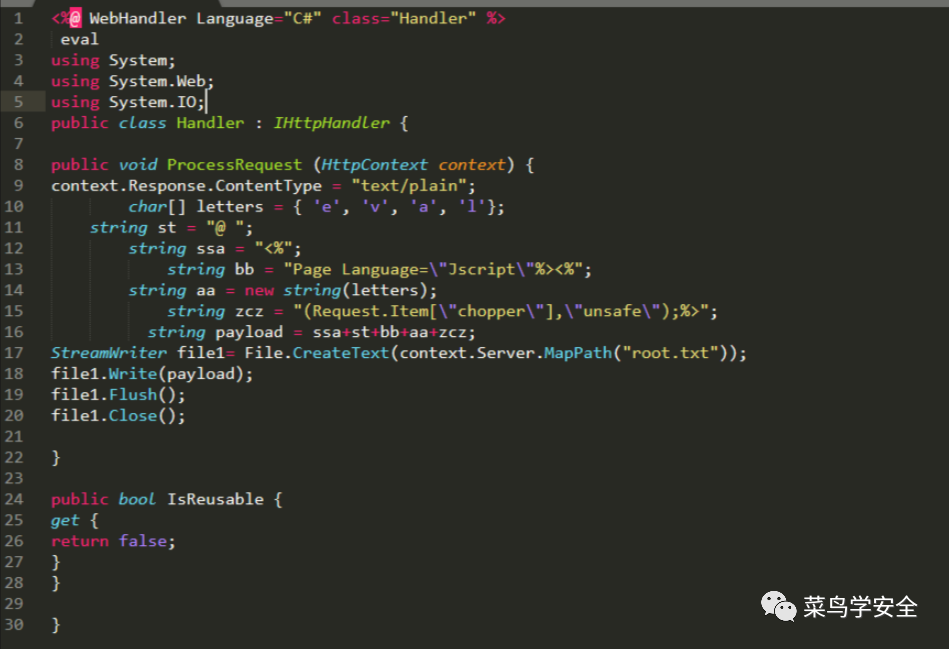The width and height of the screenshot is (949, 649).
Task: Click the "root.txt" string literal
Action: pyautogui.click(x=670, y=353)
